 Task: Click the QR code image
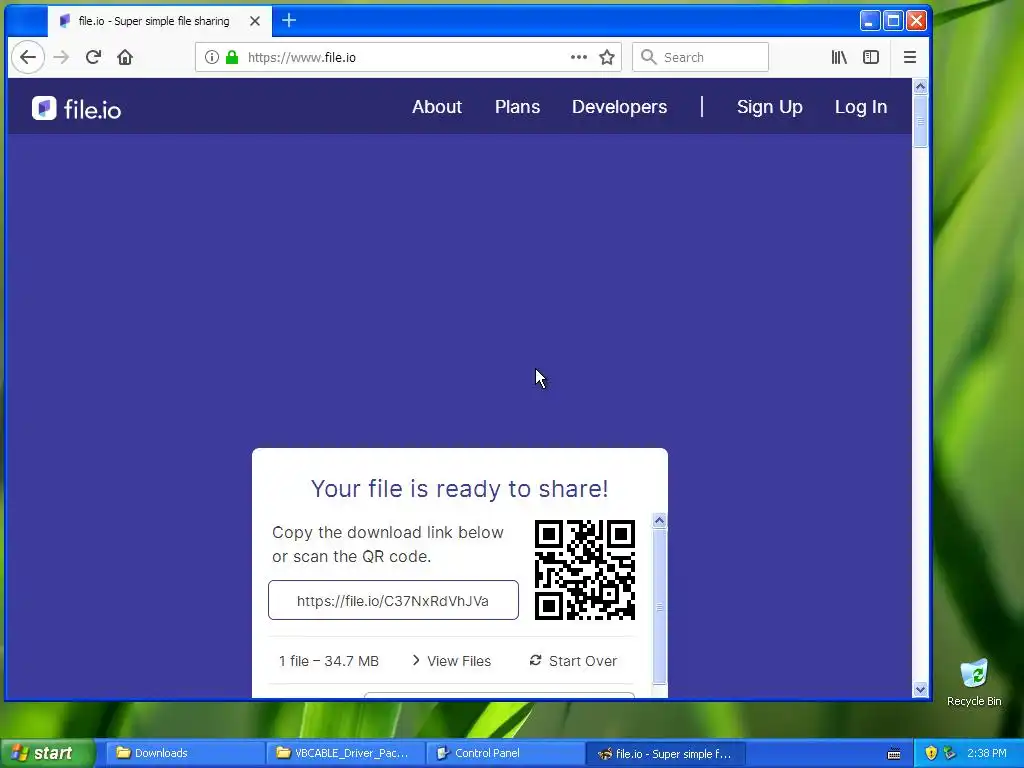(584, 569)
